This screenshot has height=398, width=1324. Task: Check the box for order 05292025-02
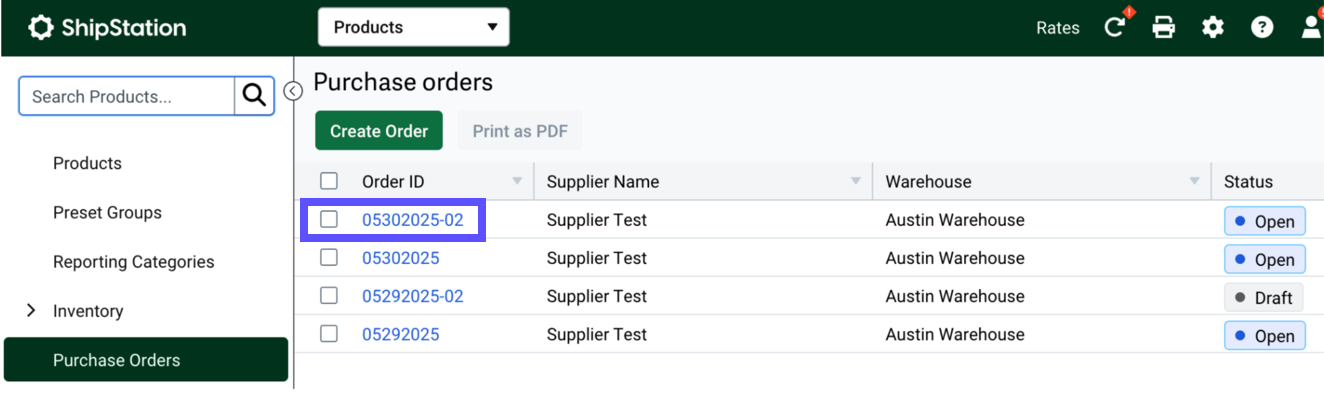[329, 295]
